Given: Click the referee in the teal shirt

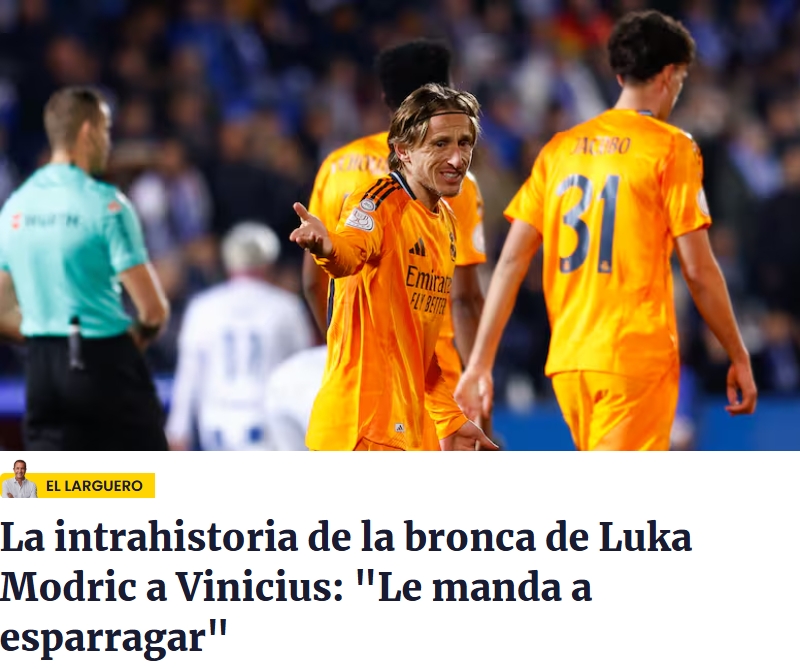Looking at the screenshot, I should pos(82,269).
